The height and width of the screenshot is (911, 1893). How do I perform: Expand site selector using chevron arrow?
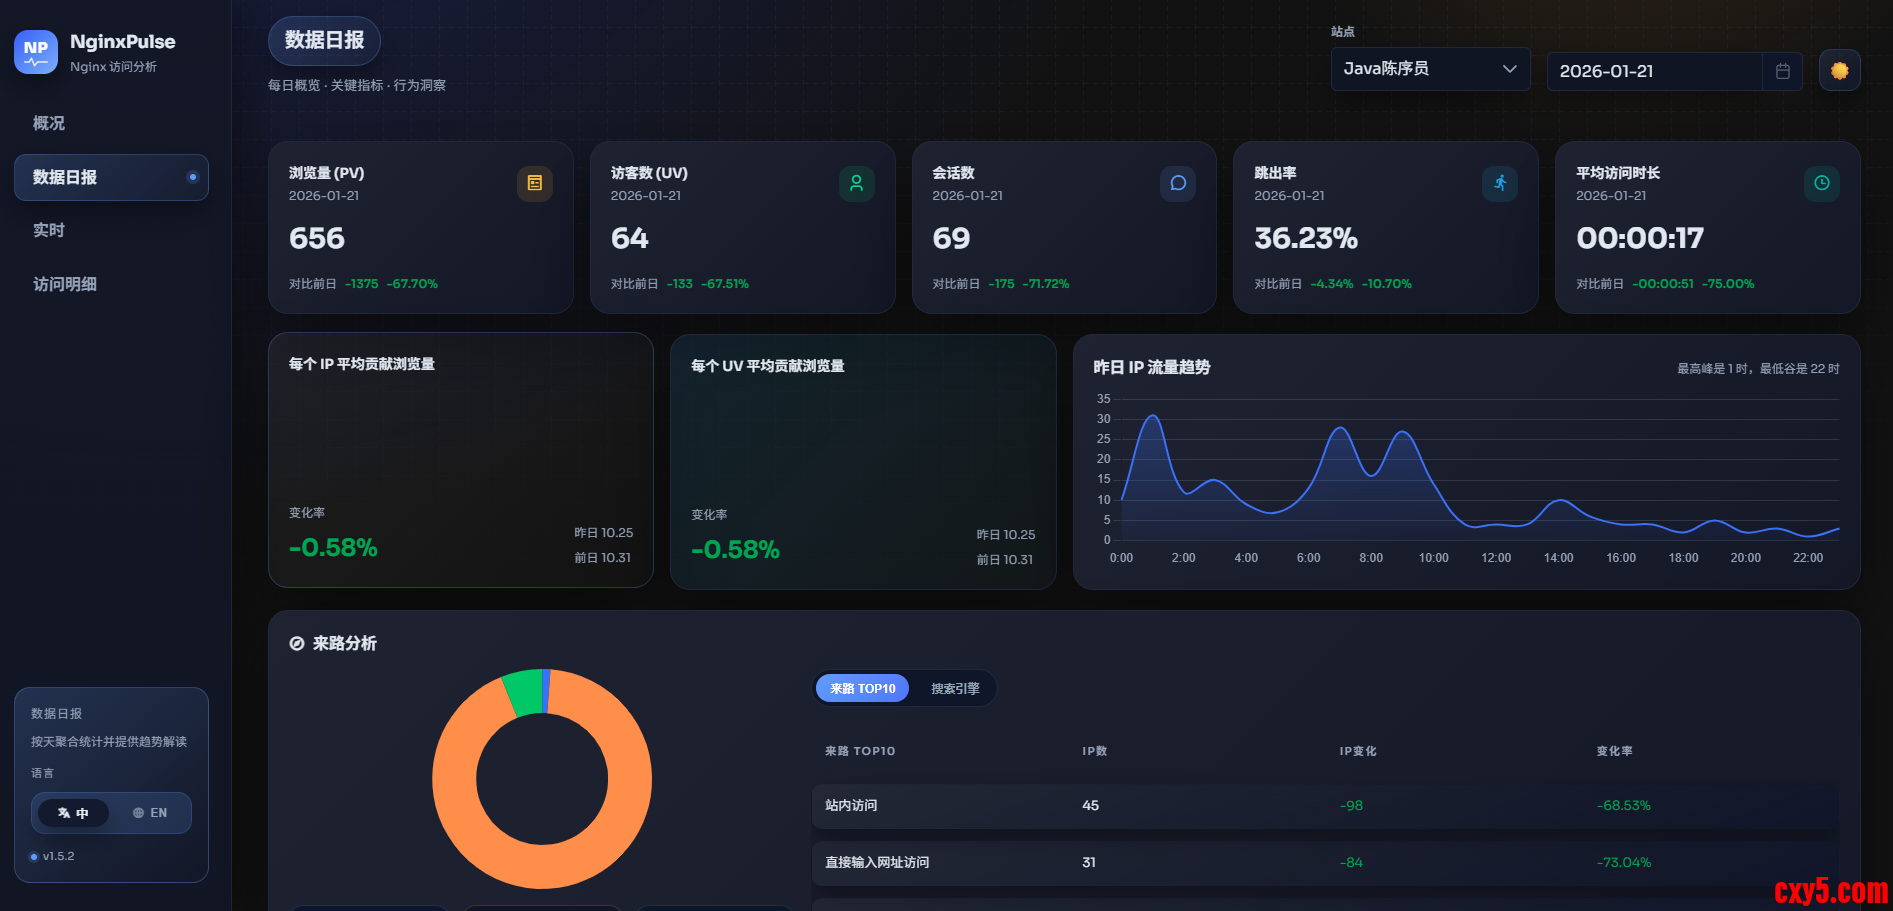[x=1509, y=69]
